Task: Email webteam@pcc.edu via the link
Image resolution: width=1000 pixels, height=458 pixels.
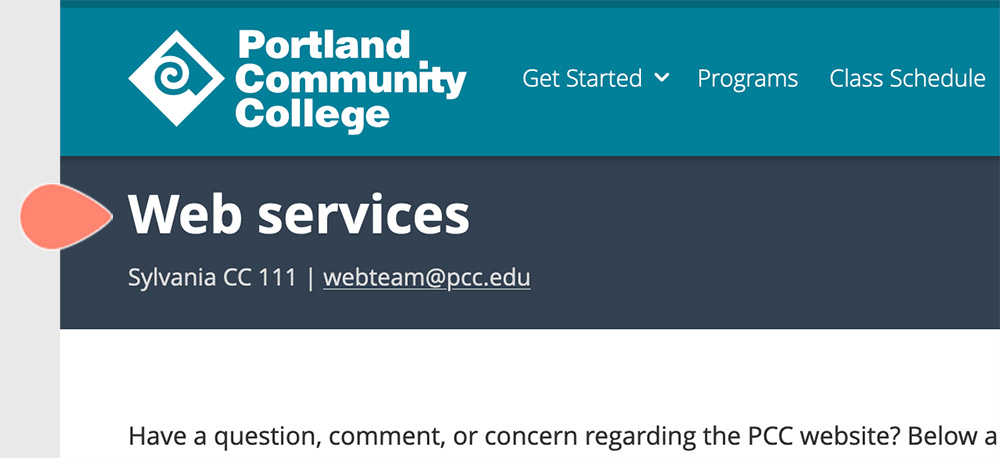Action: pos(426,277)
